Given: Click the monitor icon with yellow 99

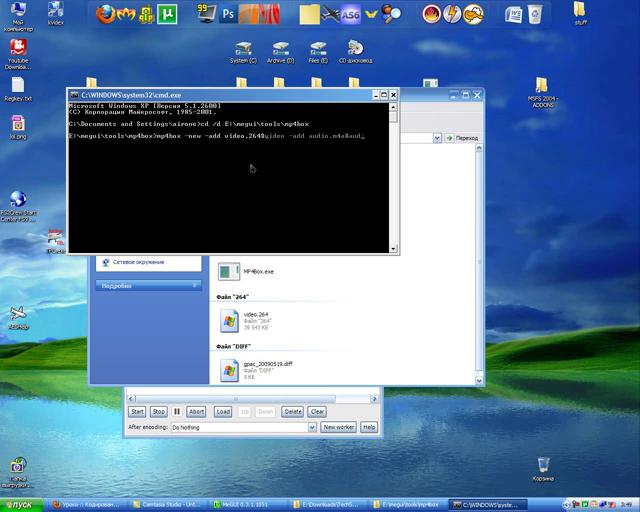Looking at the screenshot, I should coord(206,13).
